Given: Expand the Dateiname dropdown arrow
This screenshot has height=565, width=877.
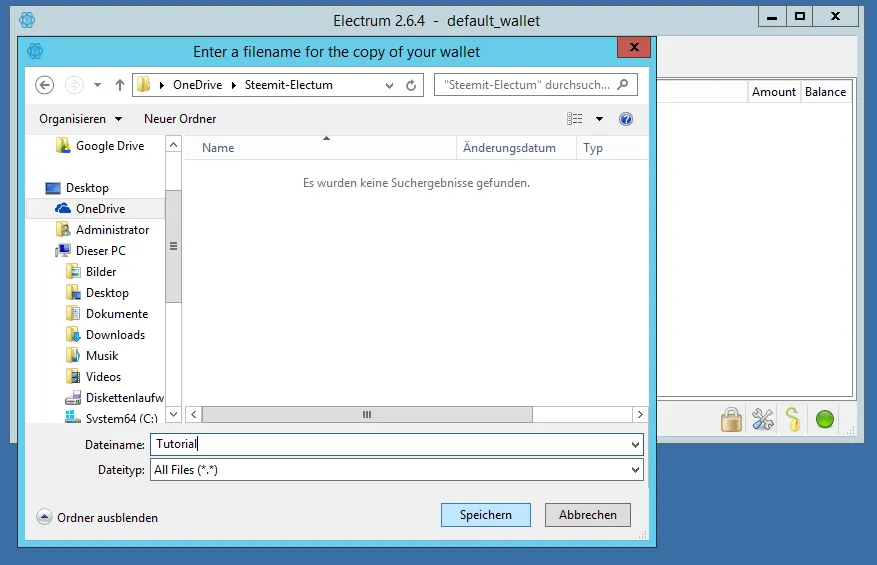Looking at the screenshot, I should [635, 445].
